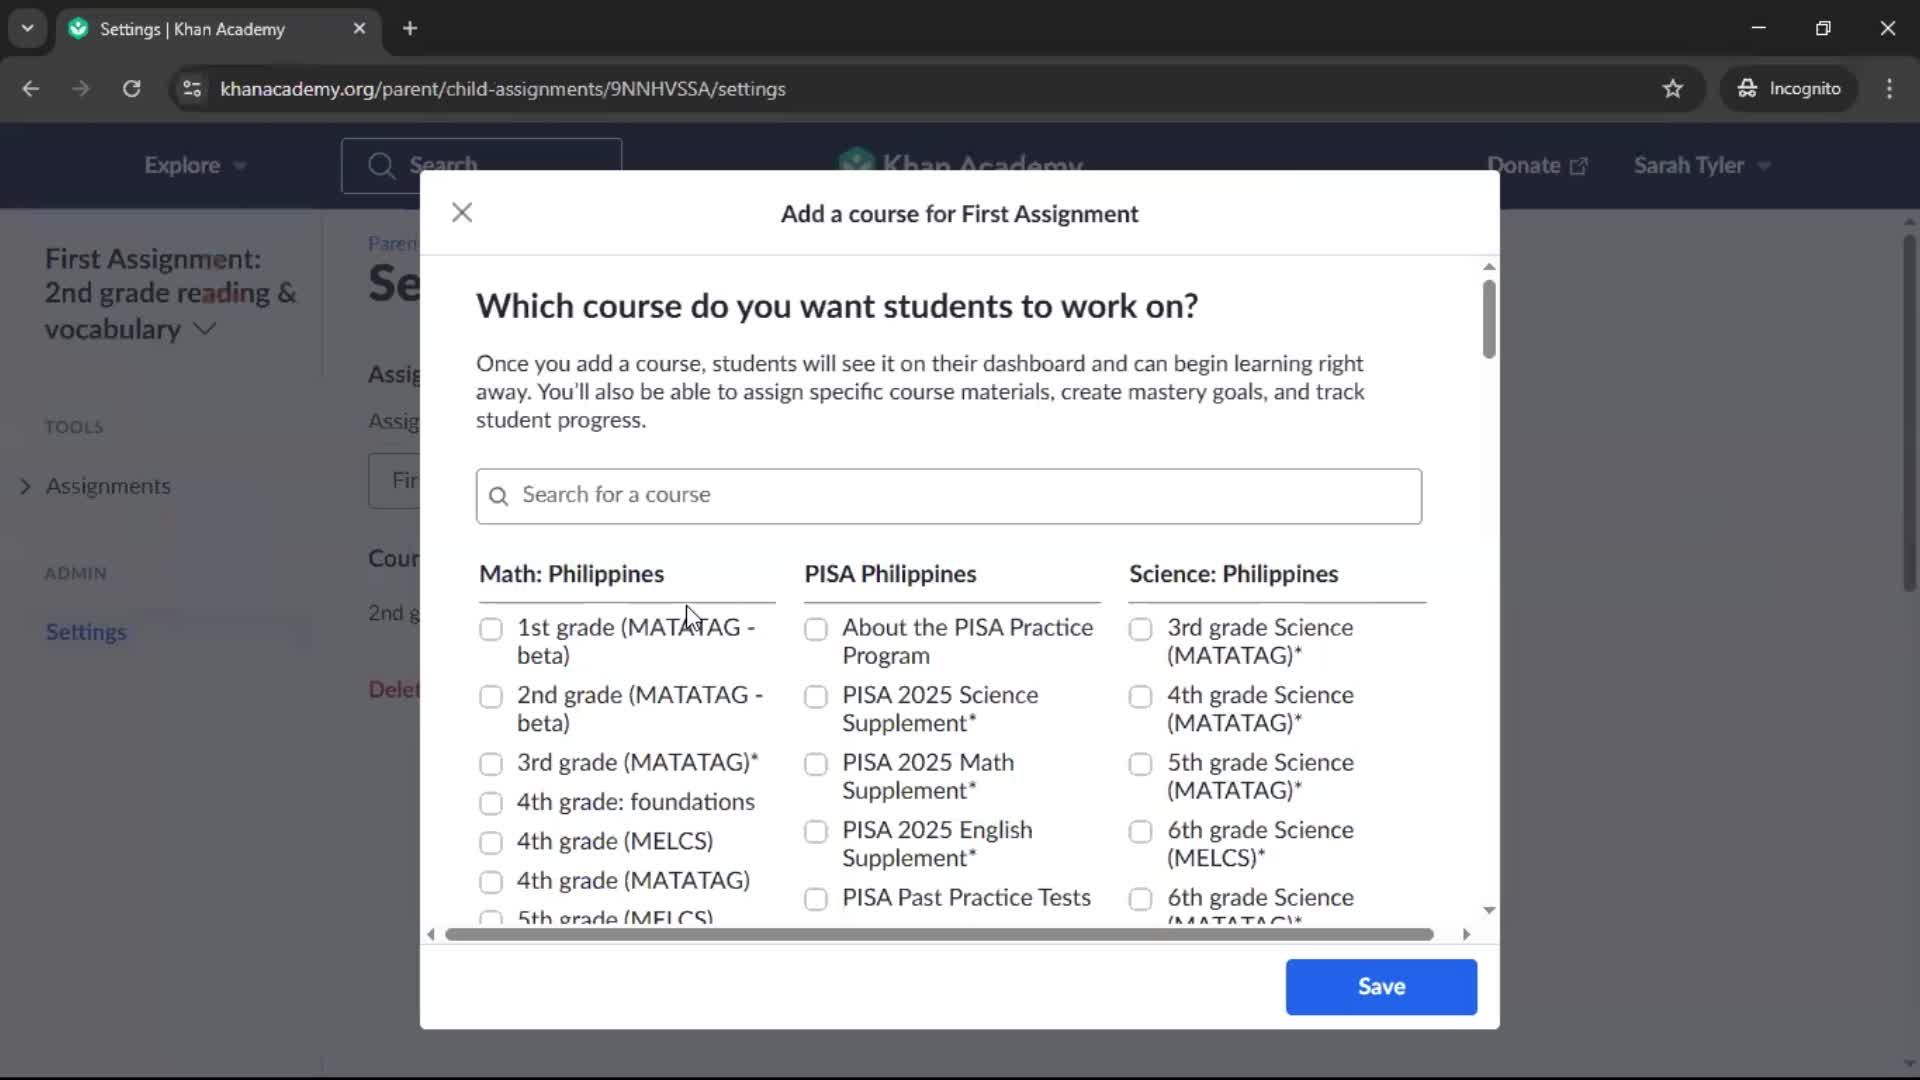Click the dialog title Add a course for First Assignment
This screenshot has height=1080, width=1920.
(959, 214)
